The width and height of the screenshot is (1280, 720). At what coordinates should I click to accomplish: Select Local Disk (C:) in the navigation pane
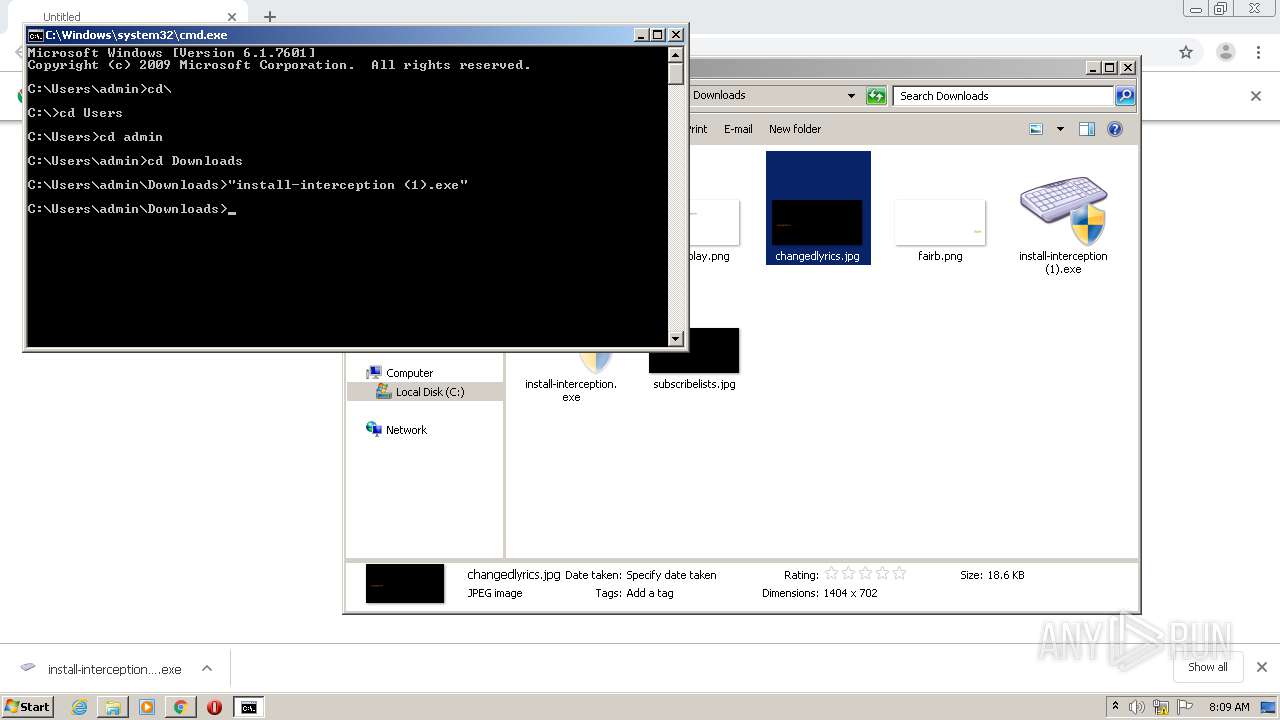pyautogui.click(x=429, y=392)
